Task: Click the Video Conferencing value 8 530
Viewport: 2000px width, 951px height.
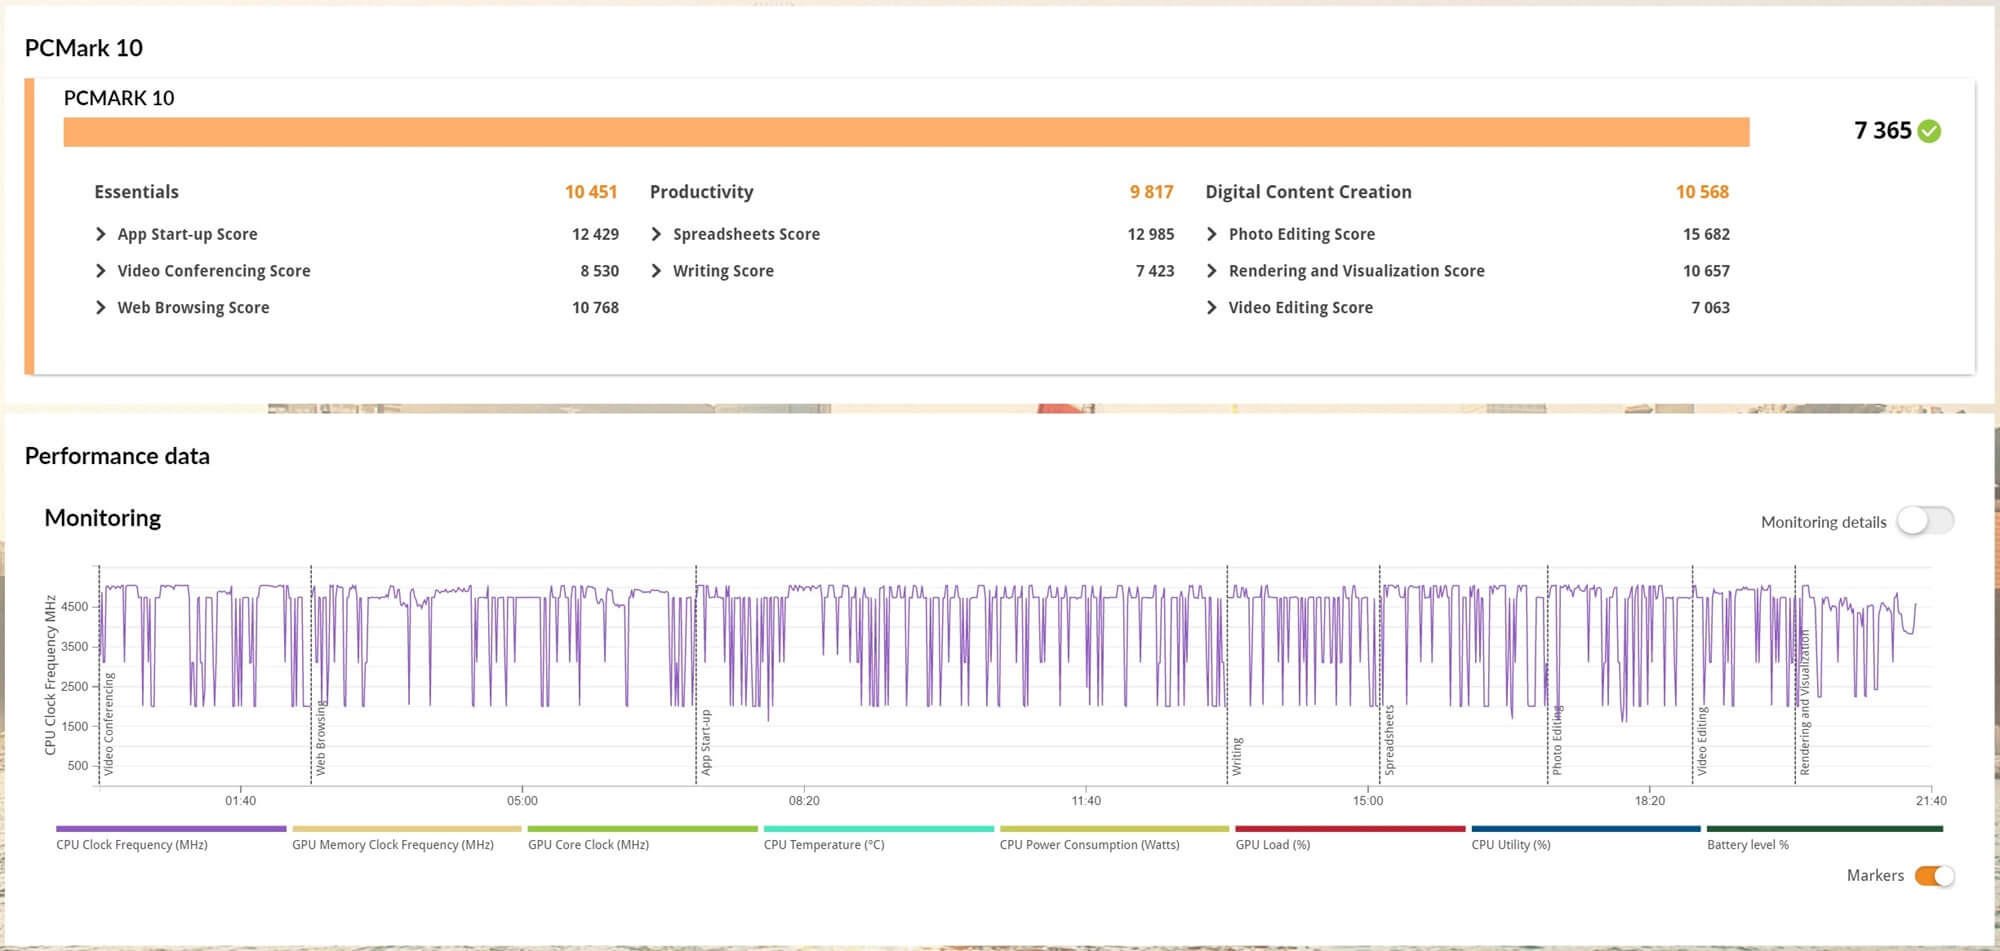Action: click(x=600, y=271)
